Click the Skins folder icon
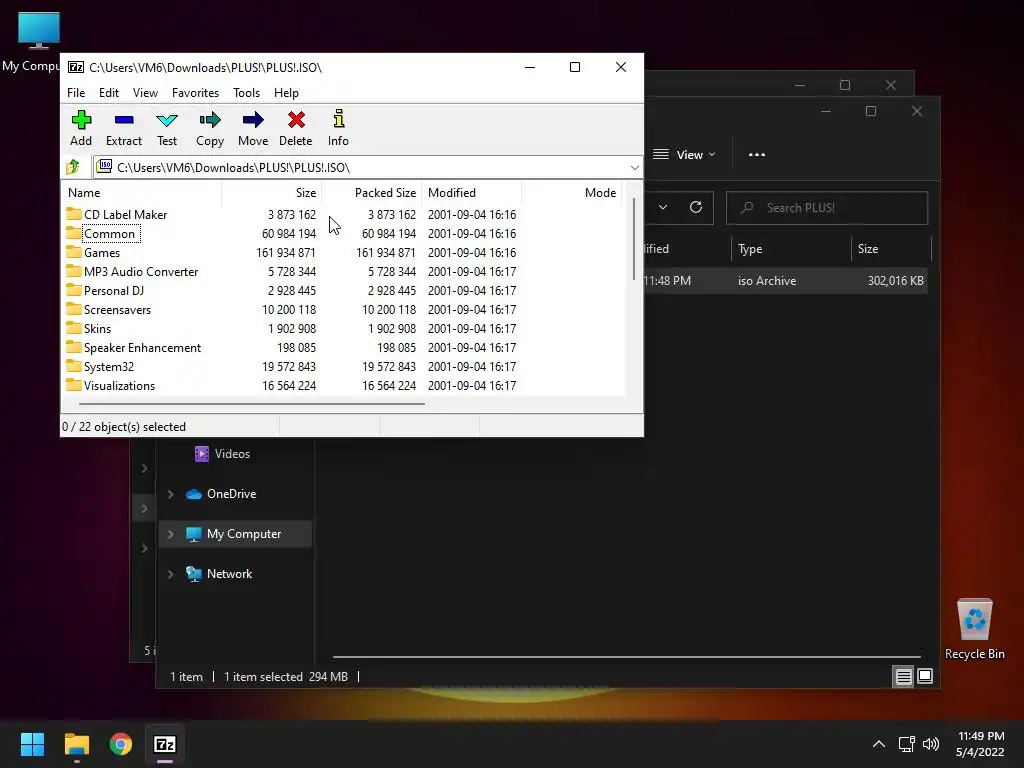This screenshot has width=1024, height=768. [74, 328]
